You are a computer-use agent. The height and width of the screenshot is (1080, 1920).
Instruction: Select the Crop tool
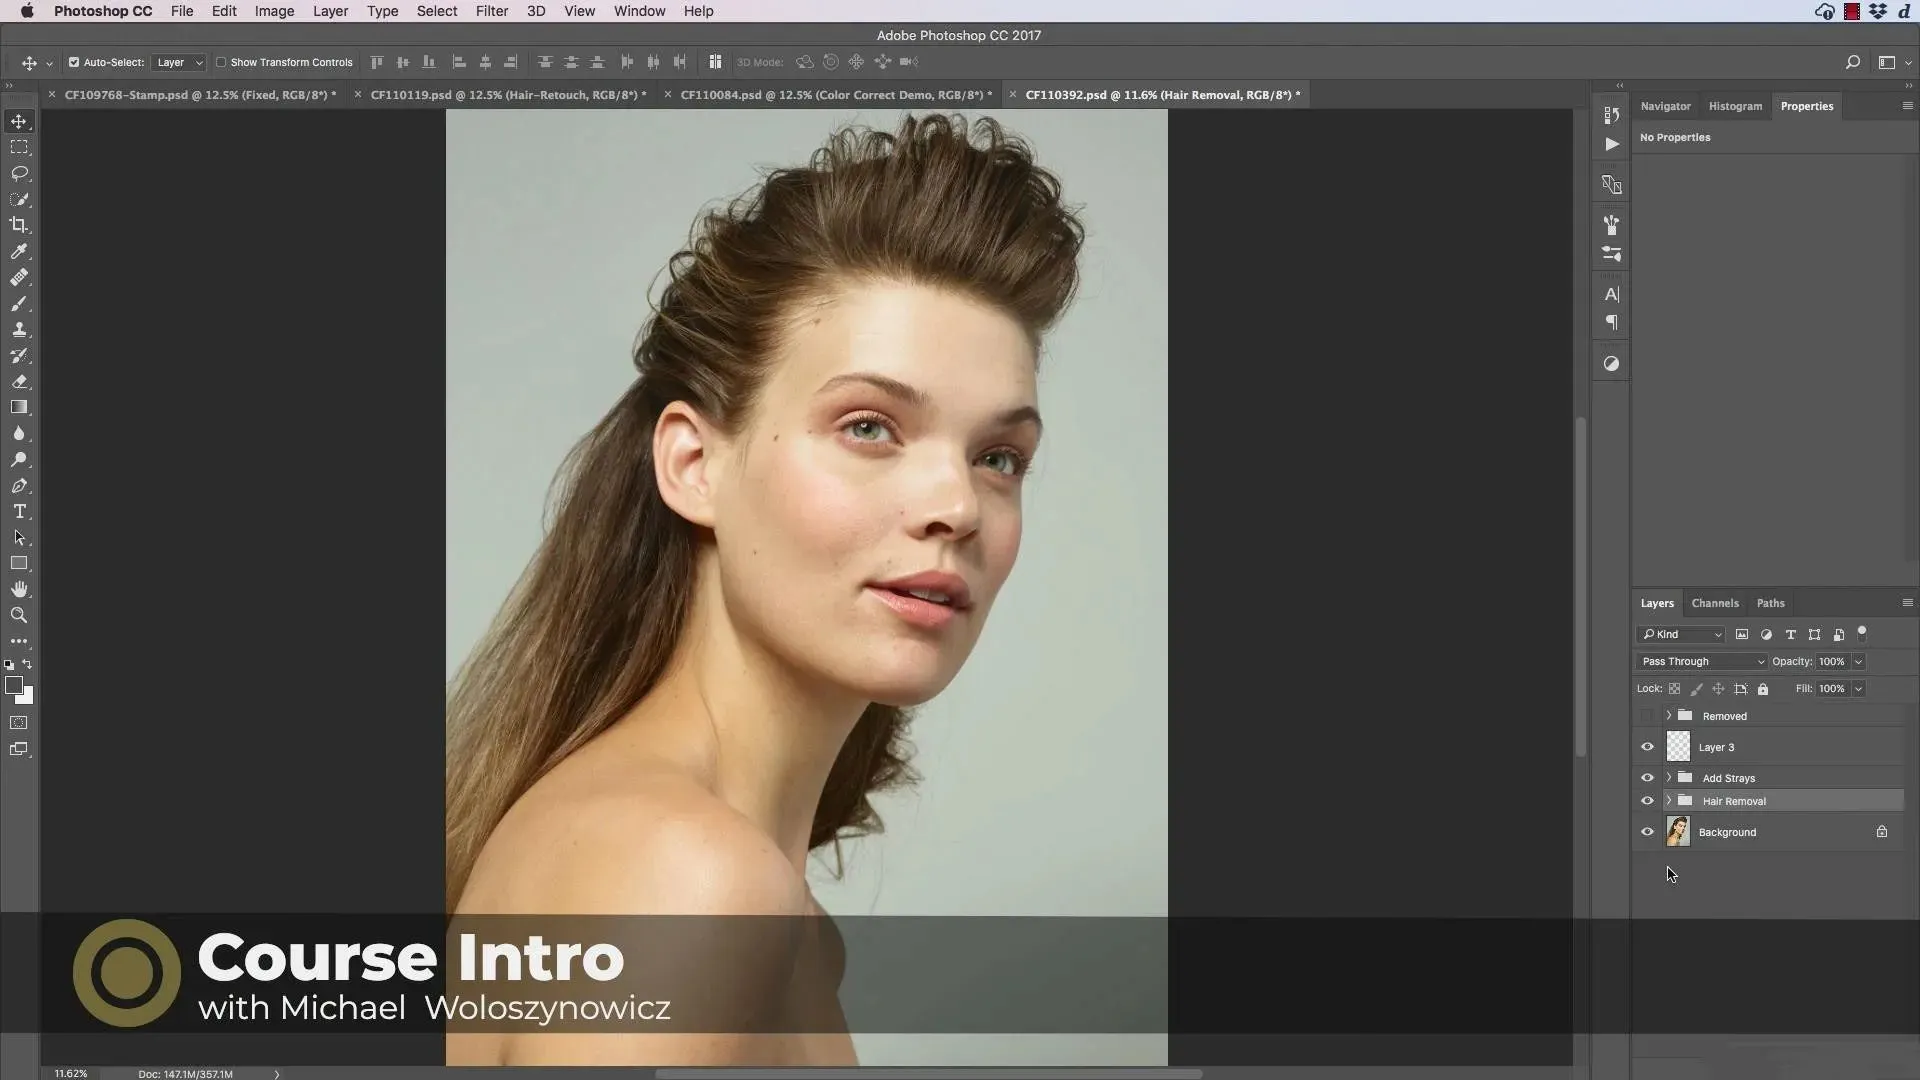19,225
